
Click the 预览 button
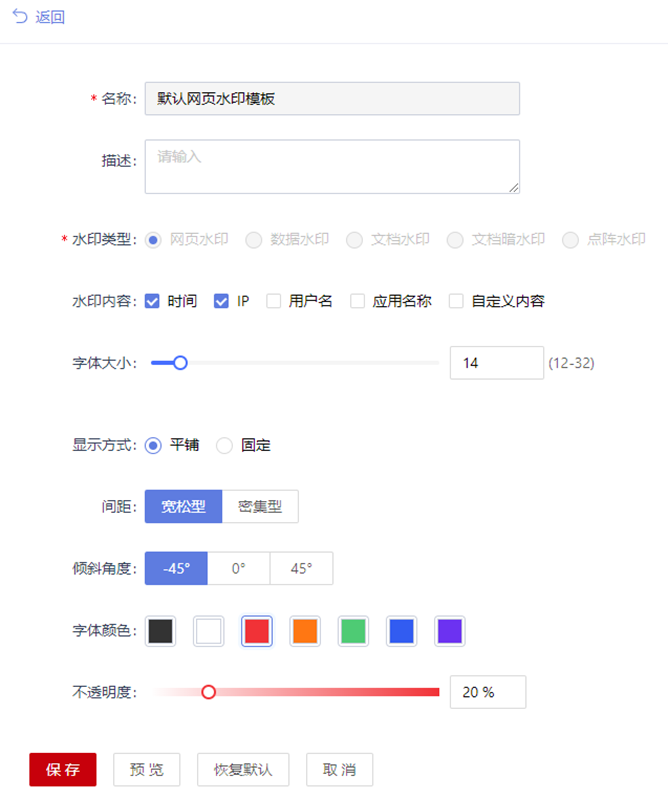pos(147,769)
